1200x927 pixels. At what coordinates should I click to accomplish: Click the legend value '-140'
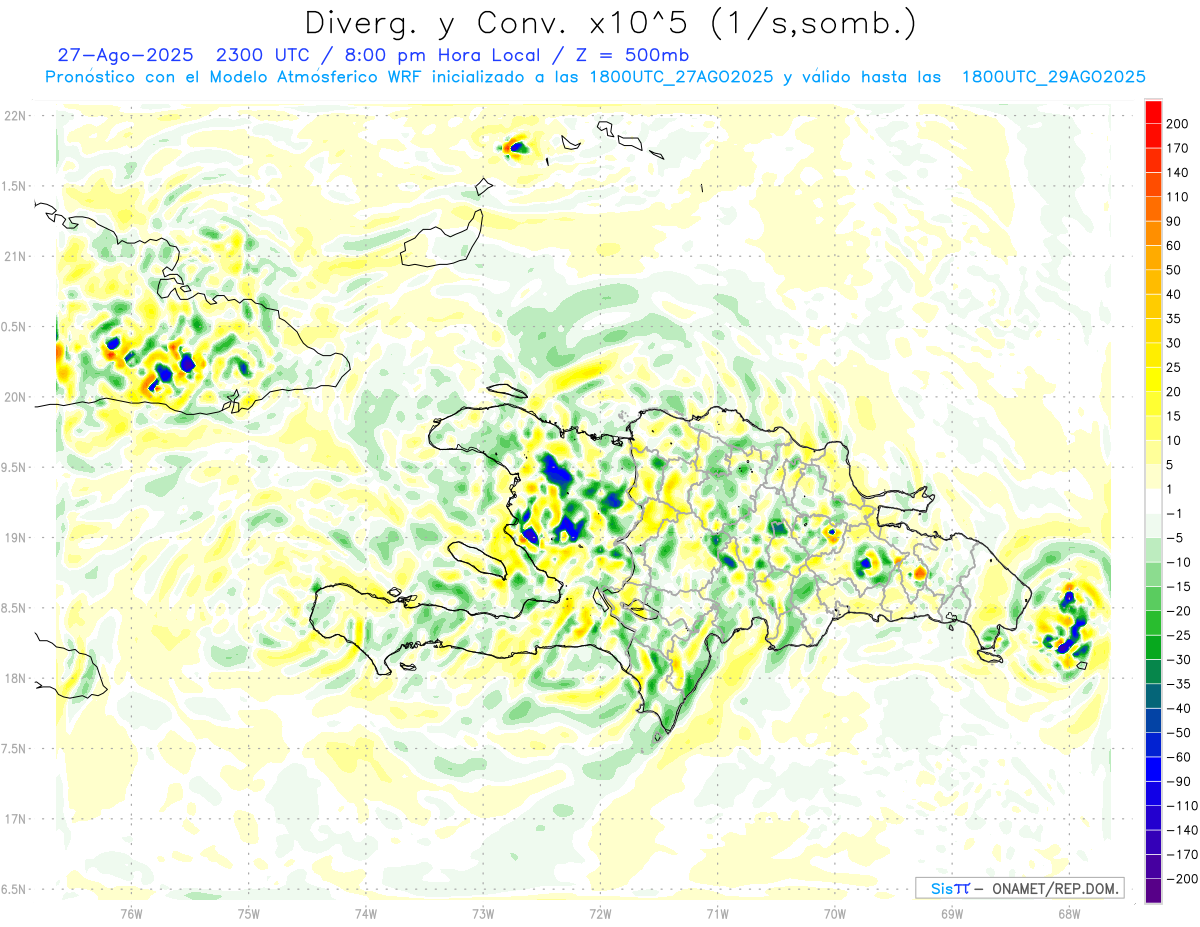1184,831
